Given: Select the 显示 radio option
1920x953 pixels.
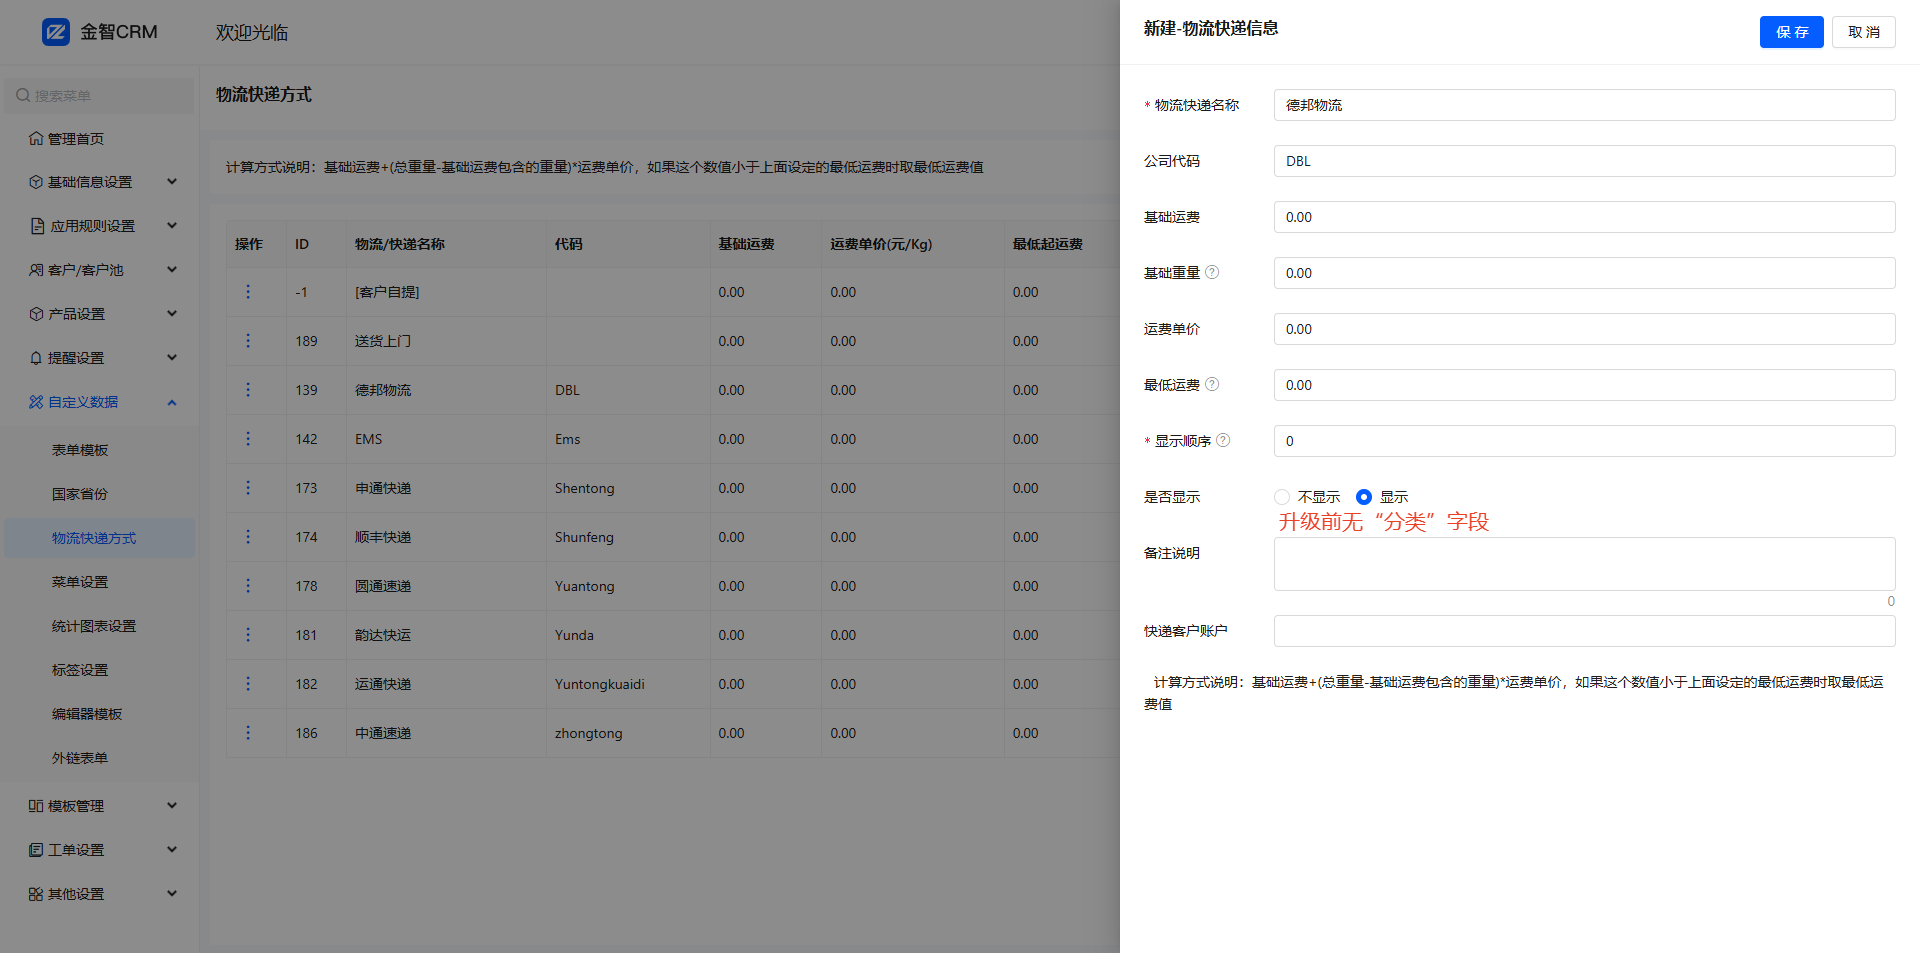Looking at the screenshot, I should coord(1364,497).
